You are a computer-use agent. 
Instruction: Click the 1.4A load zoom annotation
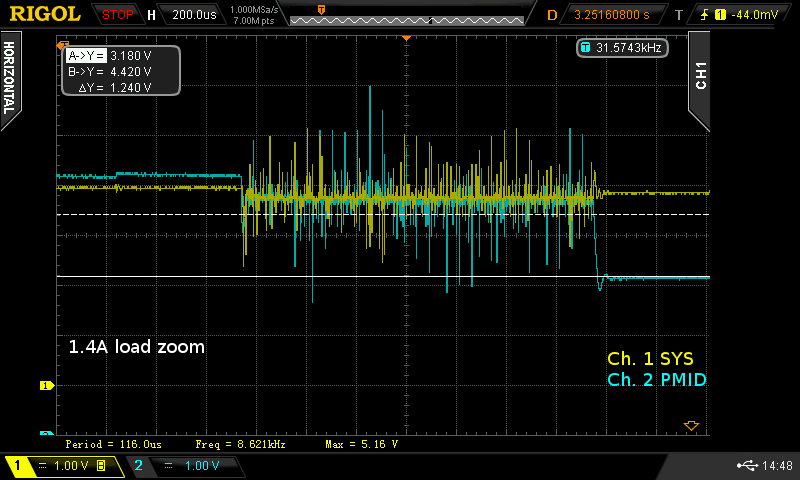(x=136, y=347)
